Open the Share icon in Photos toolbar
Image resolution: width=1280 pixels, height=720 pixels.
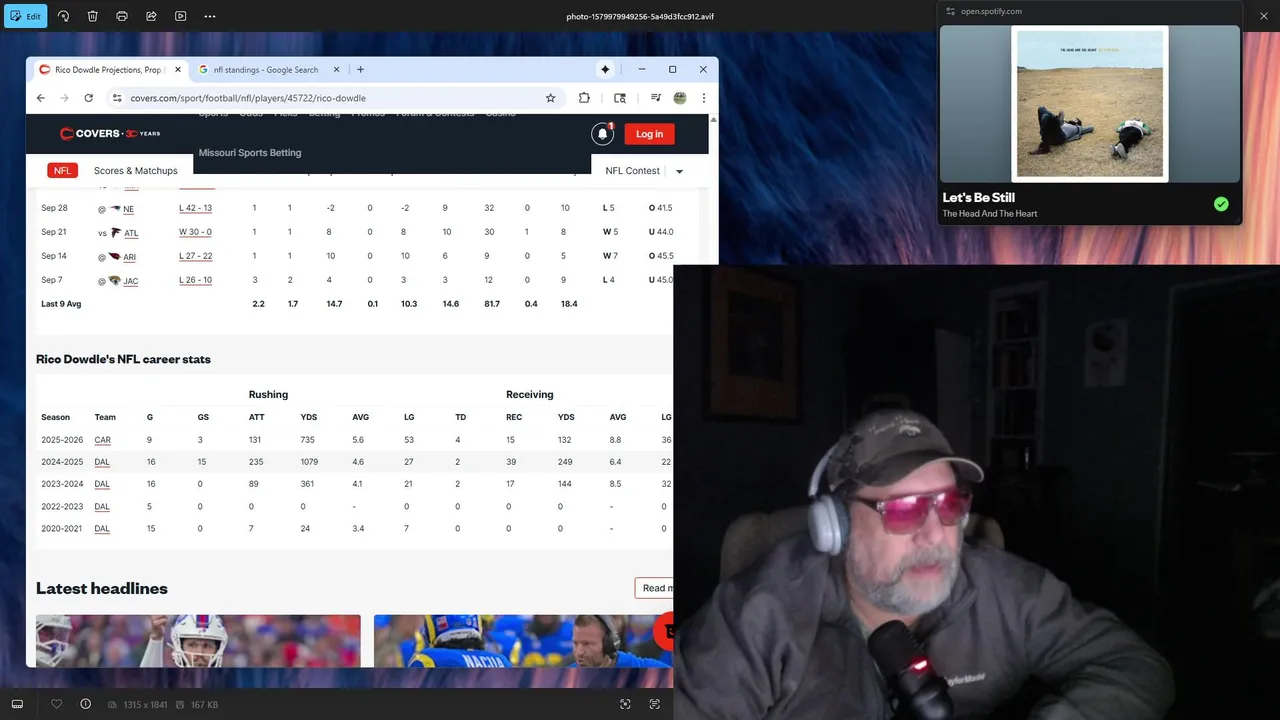151,16
